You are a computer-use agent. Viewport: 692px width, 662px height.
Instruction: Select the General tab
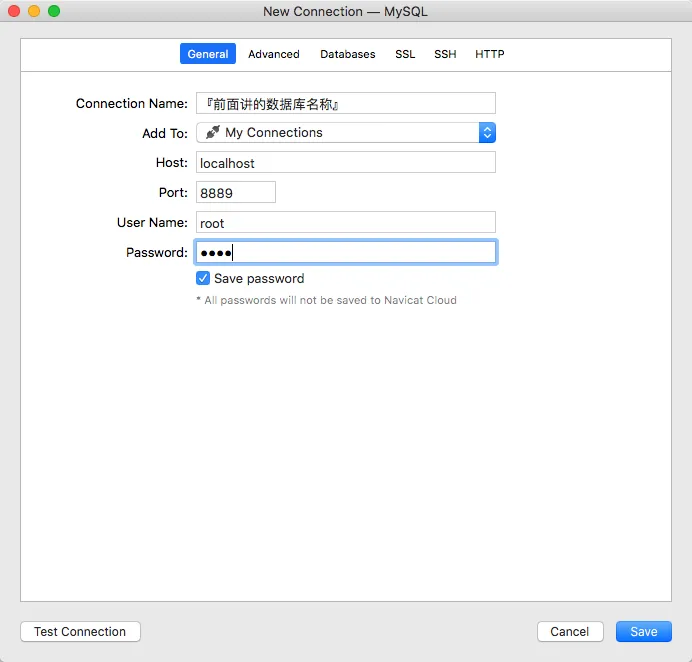tap(208, 54)
